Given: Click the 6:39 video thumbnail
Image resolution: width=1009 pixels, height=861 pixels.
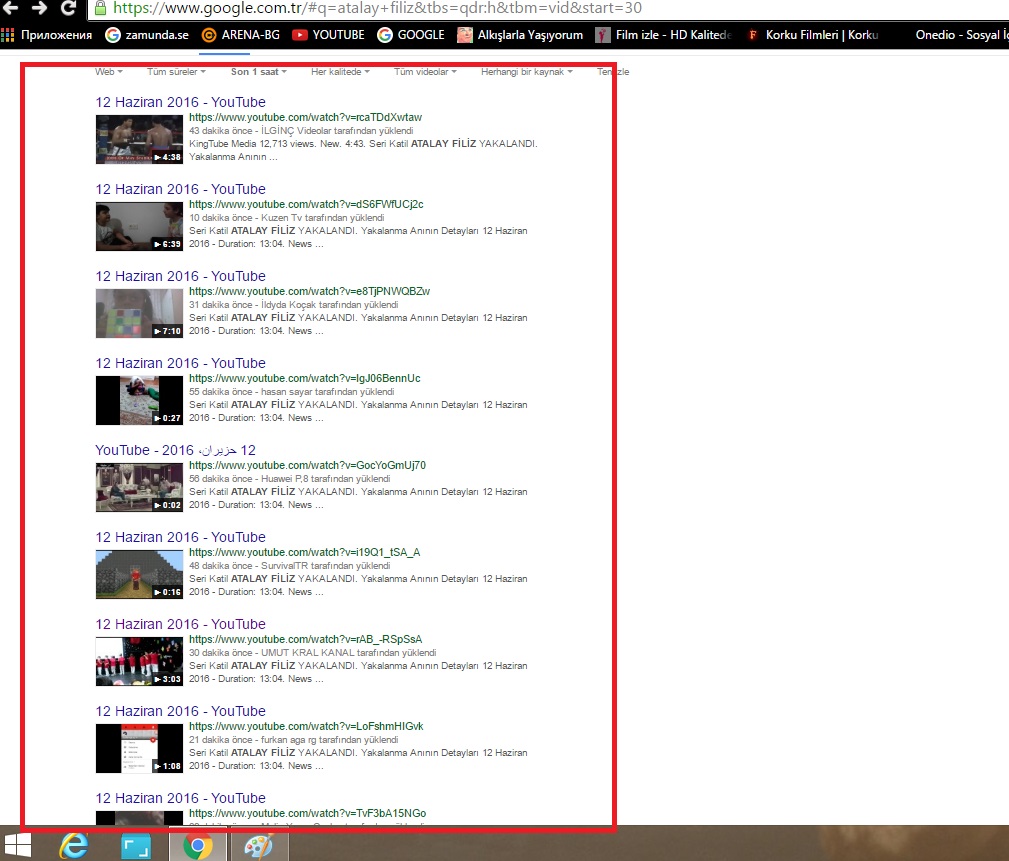Looking at the screenshot, I should [x=139, y=227].
